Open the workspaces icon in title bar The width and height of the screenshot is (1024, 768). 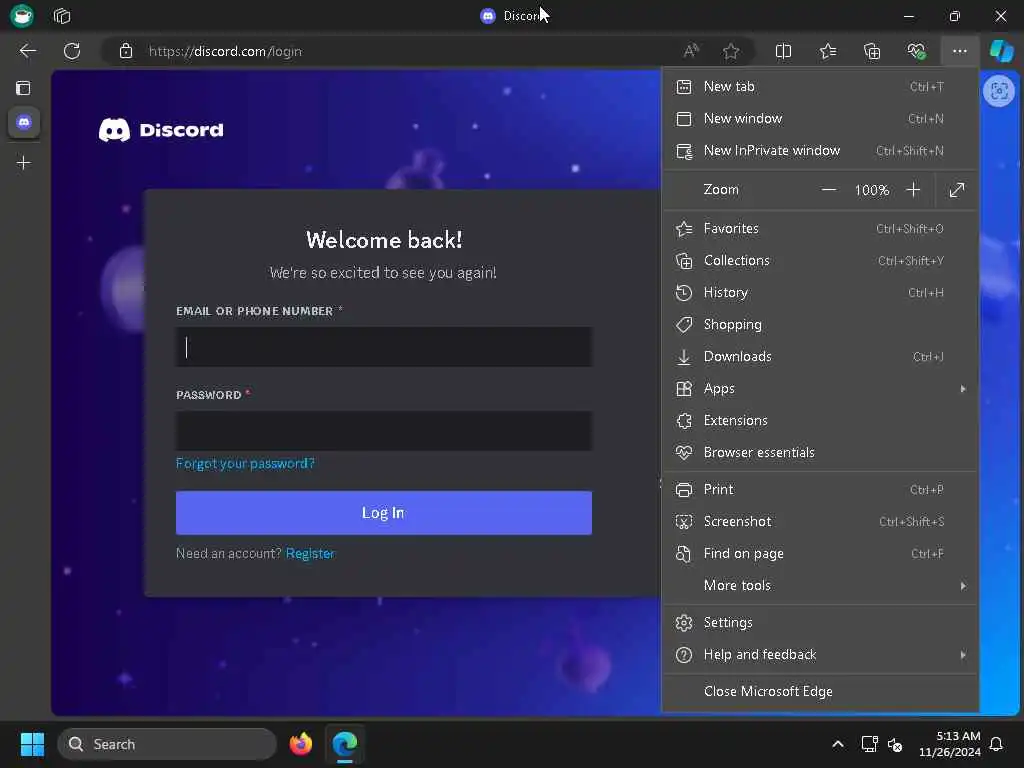point(62,16)
